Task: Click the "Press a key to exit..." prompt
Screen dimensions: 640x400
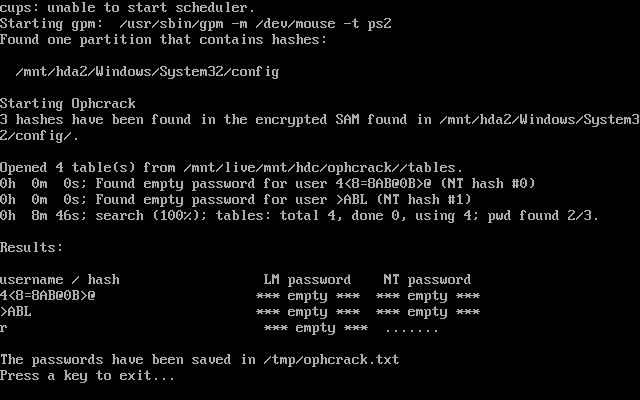Action: [x=88, y=375]
